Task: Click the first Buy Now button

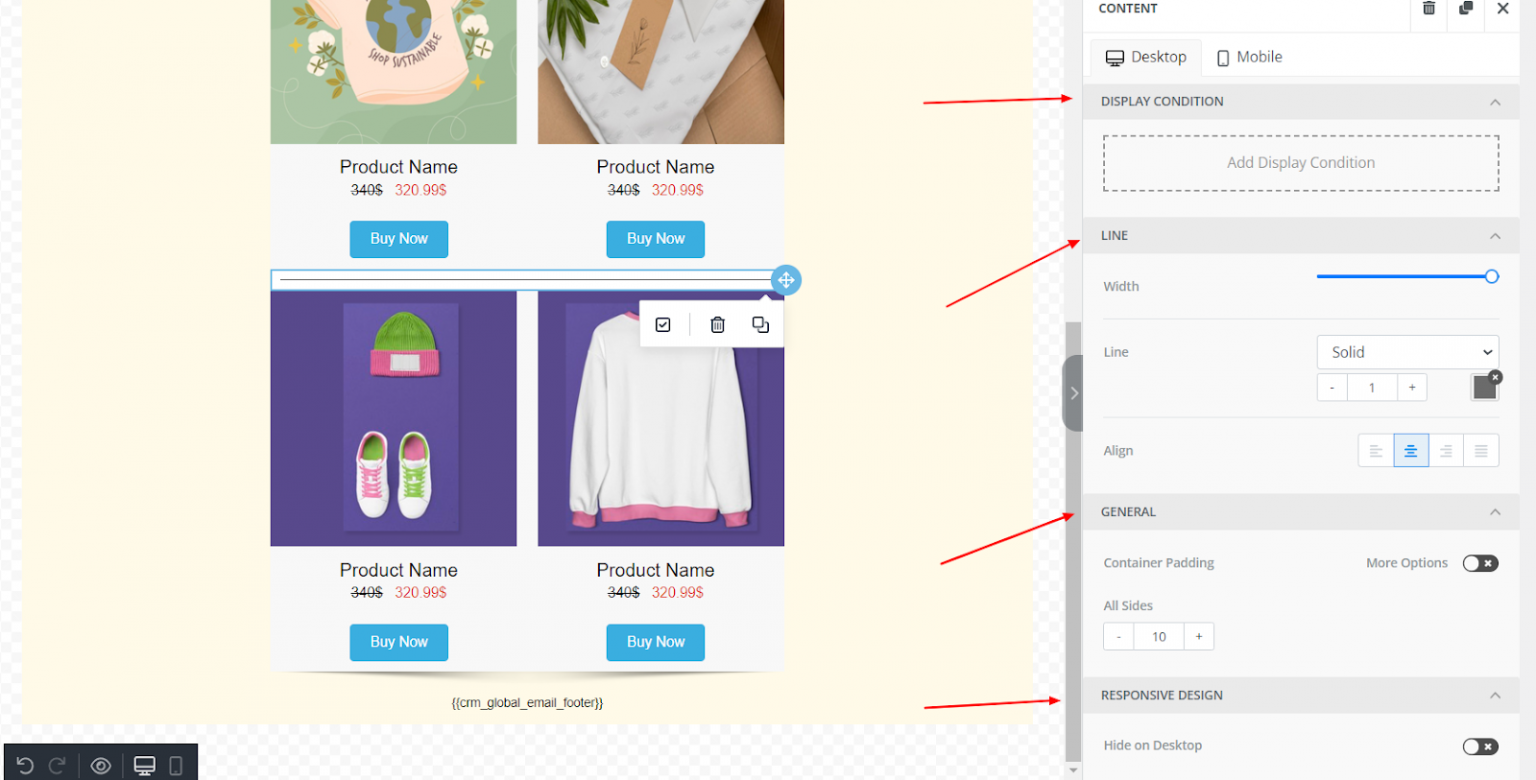Action: pos(398,239)
